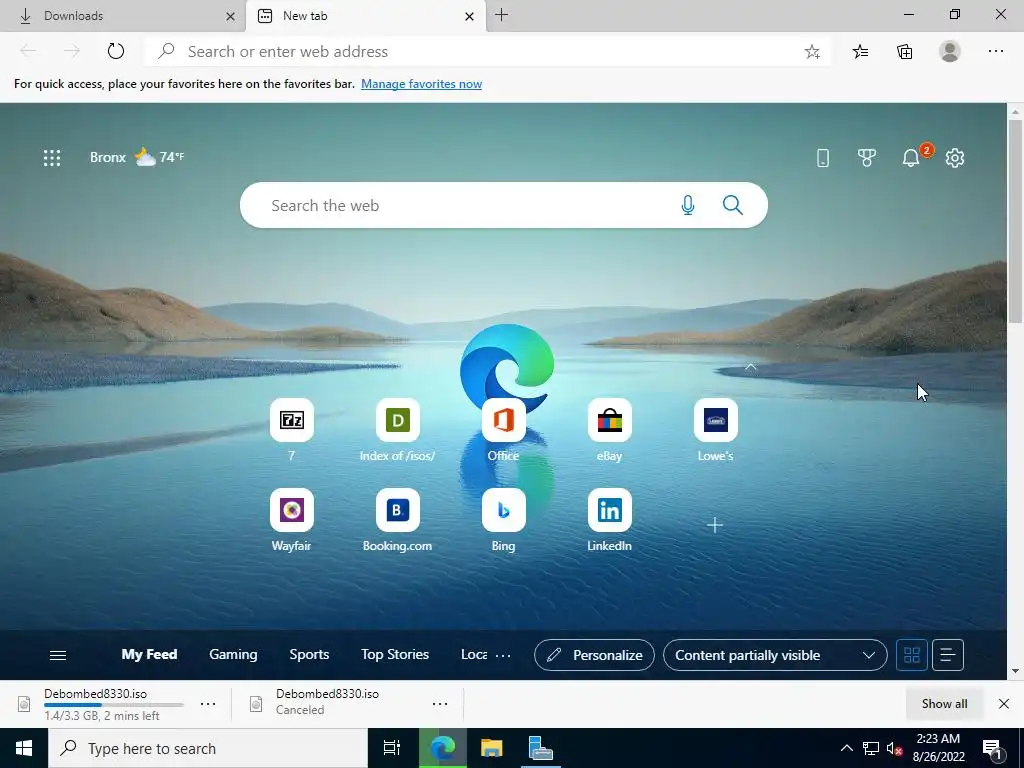The image size is (1024, 768).
Task: Open the Bing quick link tile
Action: [x=504, y=510]
